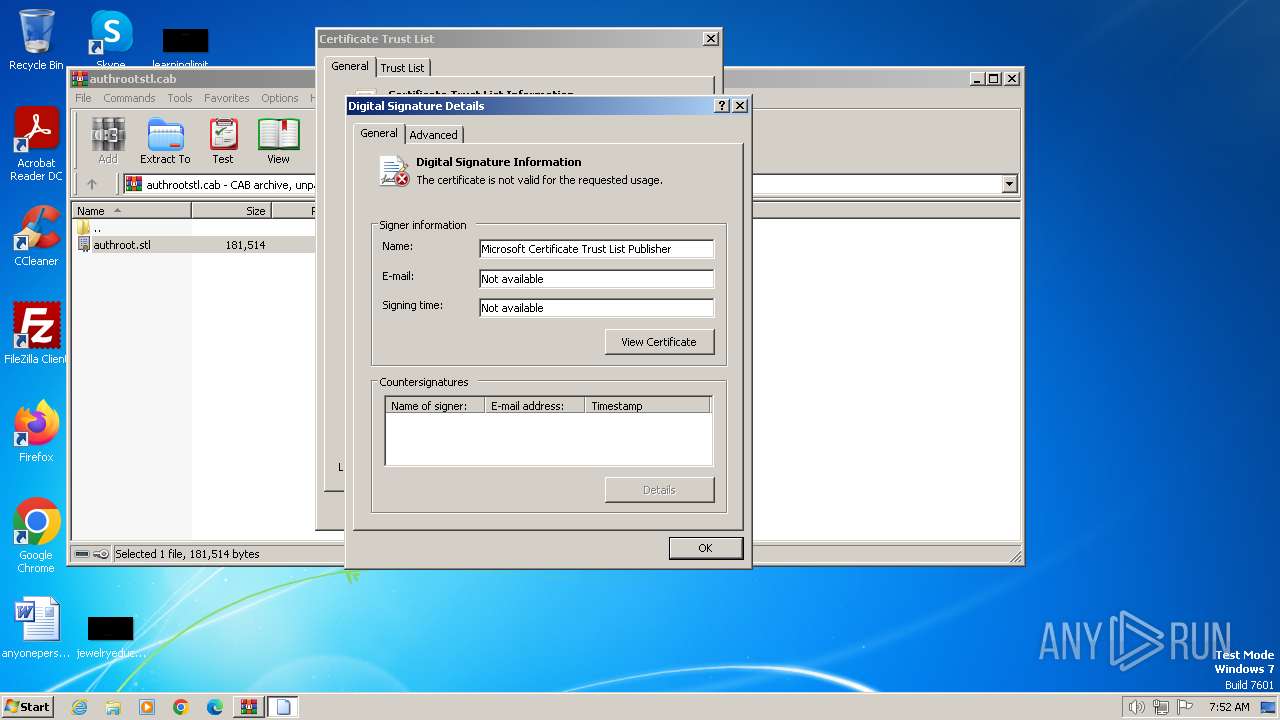Viewport: 1280px width, 720px height.
Task: Switch to Advanced tab in Digital Signature Details
Action: click(x=433, y=135)
